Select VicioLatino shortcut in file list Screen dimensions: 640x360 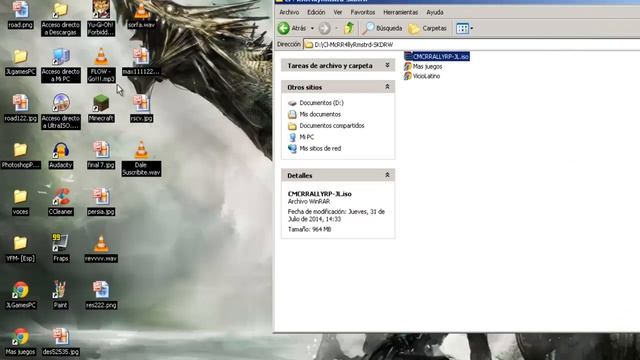tap(422, 76)
